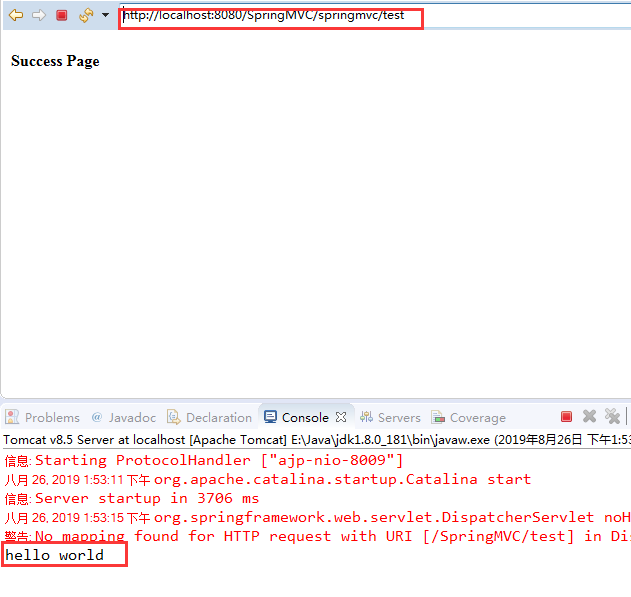Image resolution: width=631 pixels, height=597 pixels.
Task: Click the 'hello world' console output line
Action: (x=55, y=555)
